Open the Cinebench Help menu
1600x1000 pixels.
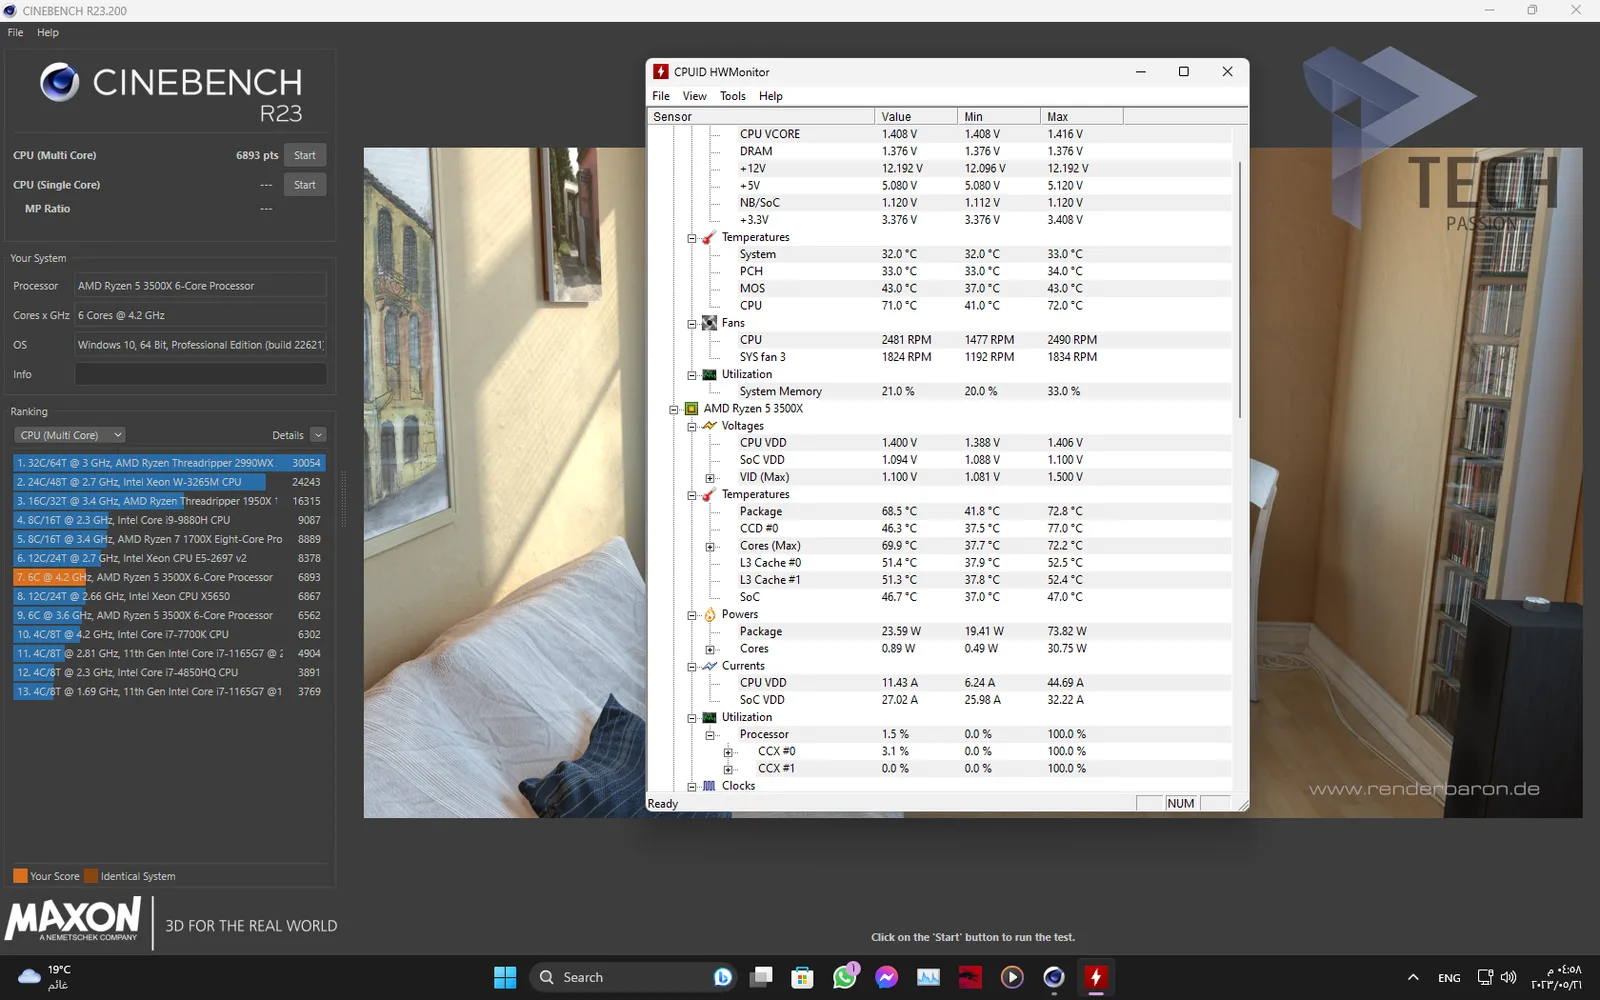48,33
